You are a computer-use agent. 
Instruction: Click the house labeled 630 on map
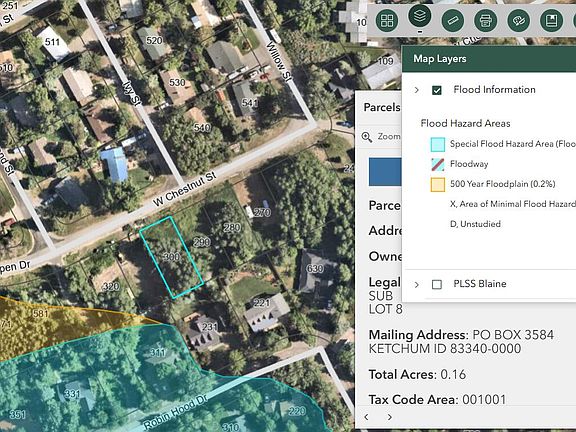click(316, 270)
